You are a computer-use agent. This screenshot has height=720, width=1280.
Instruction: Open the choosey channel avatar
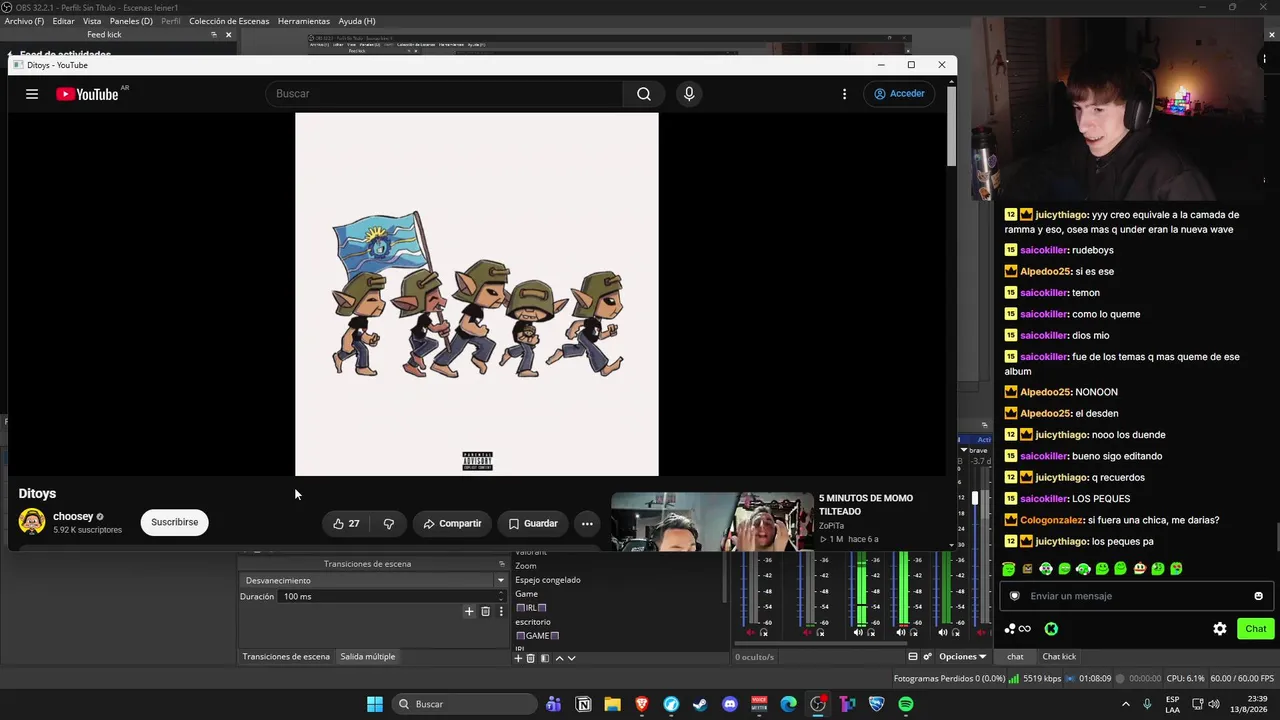pos(32,521)
